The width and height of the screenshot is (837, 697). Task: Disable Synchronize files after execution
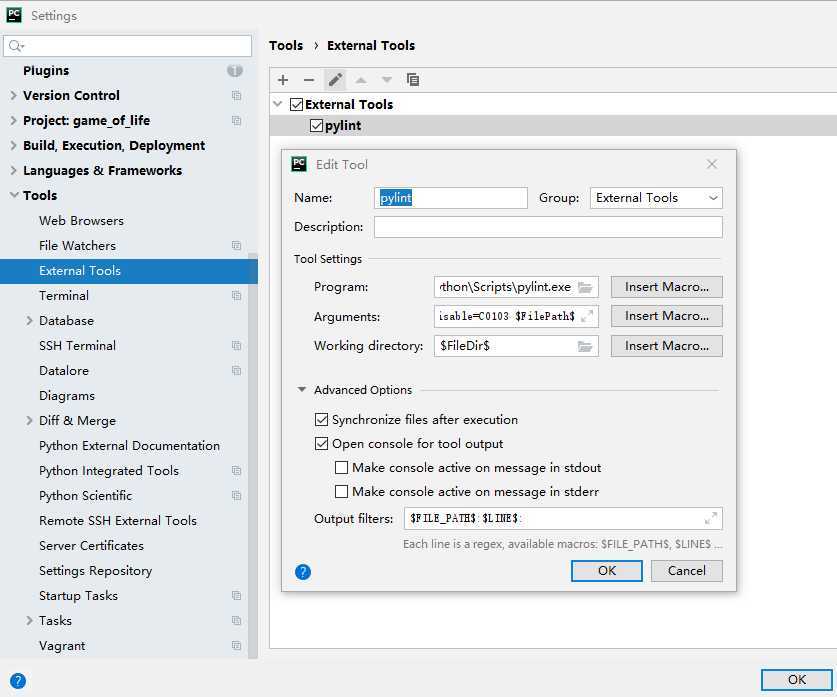[x=321, y=419]
